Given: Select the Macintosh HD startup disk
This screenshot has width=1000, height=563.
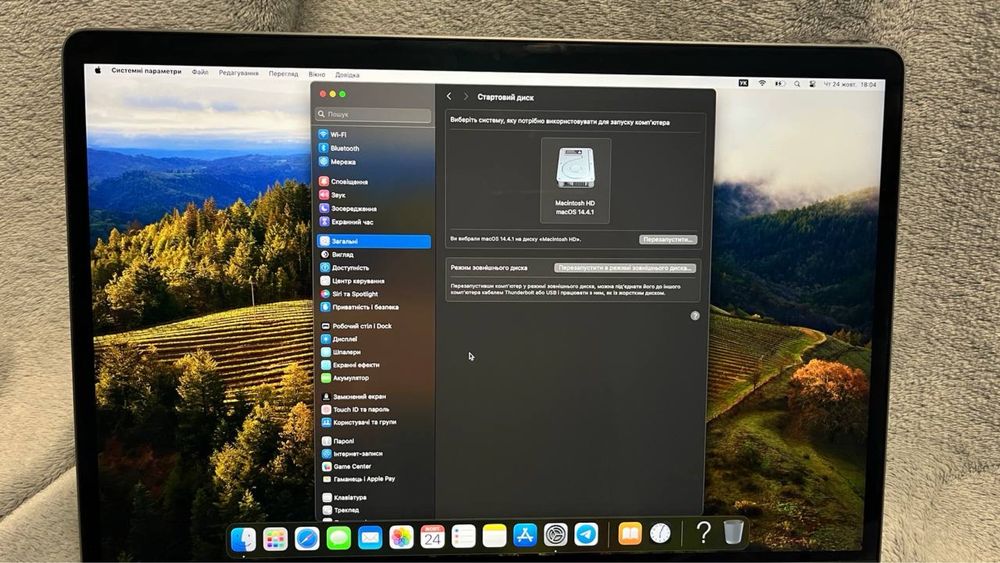Looking at the screenshot, I should [575, 181].
